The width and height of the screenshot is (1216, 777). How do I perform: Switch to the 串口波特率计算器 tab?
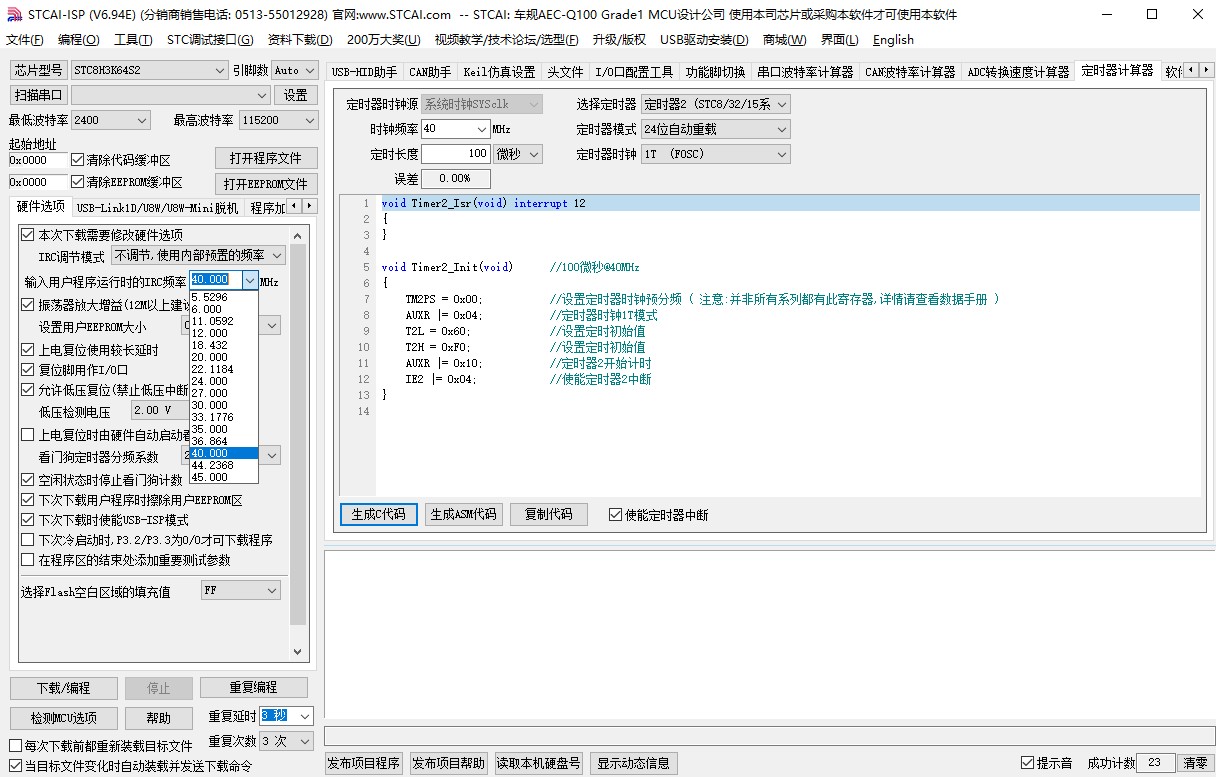pos(805,72)
